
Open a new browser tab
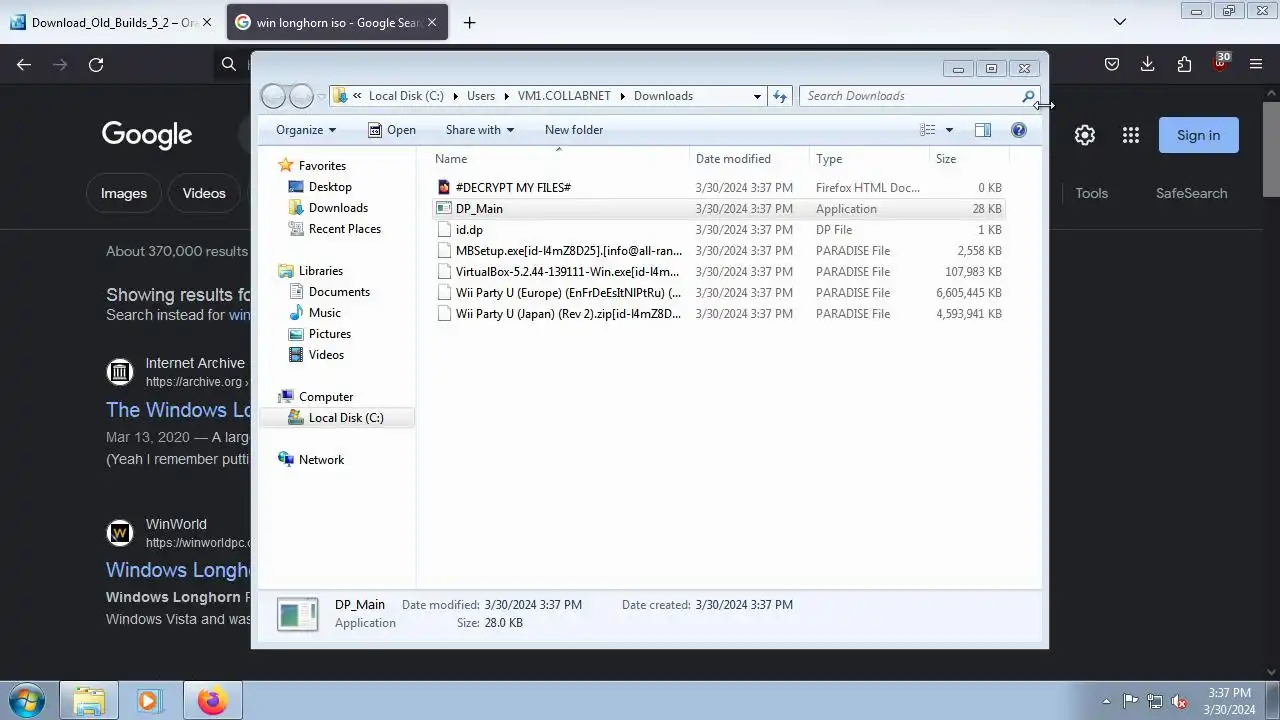pos(469,22)
